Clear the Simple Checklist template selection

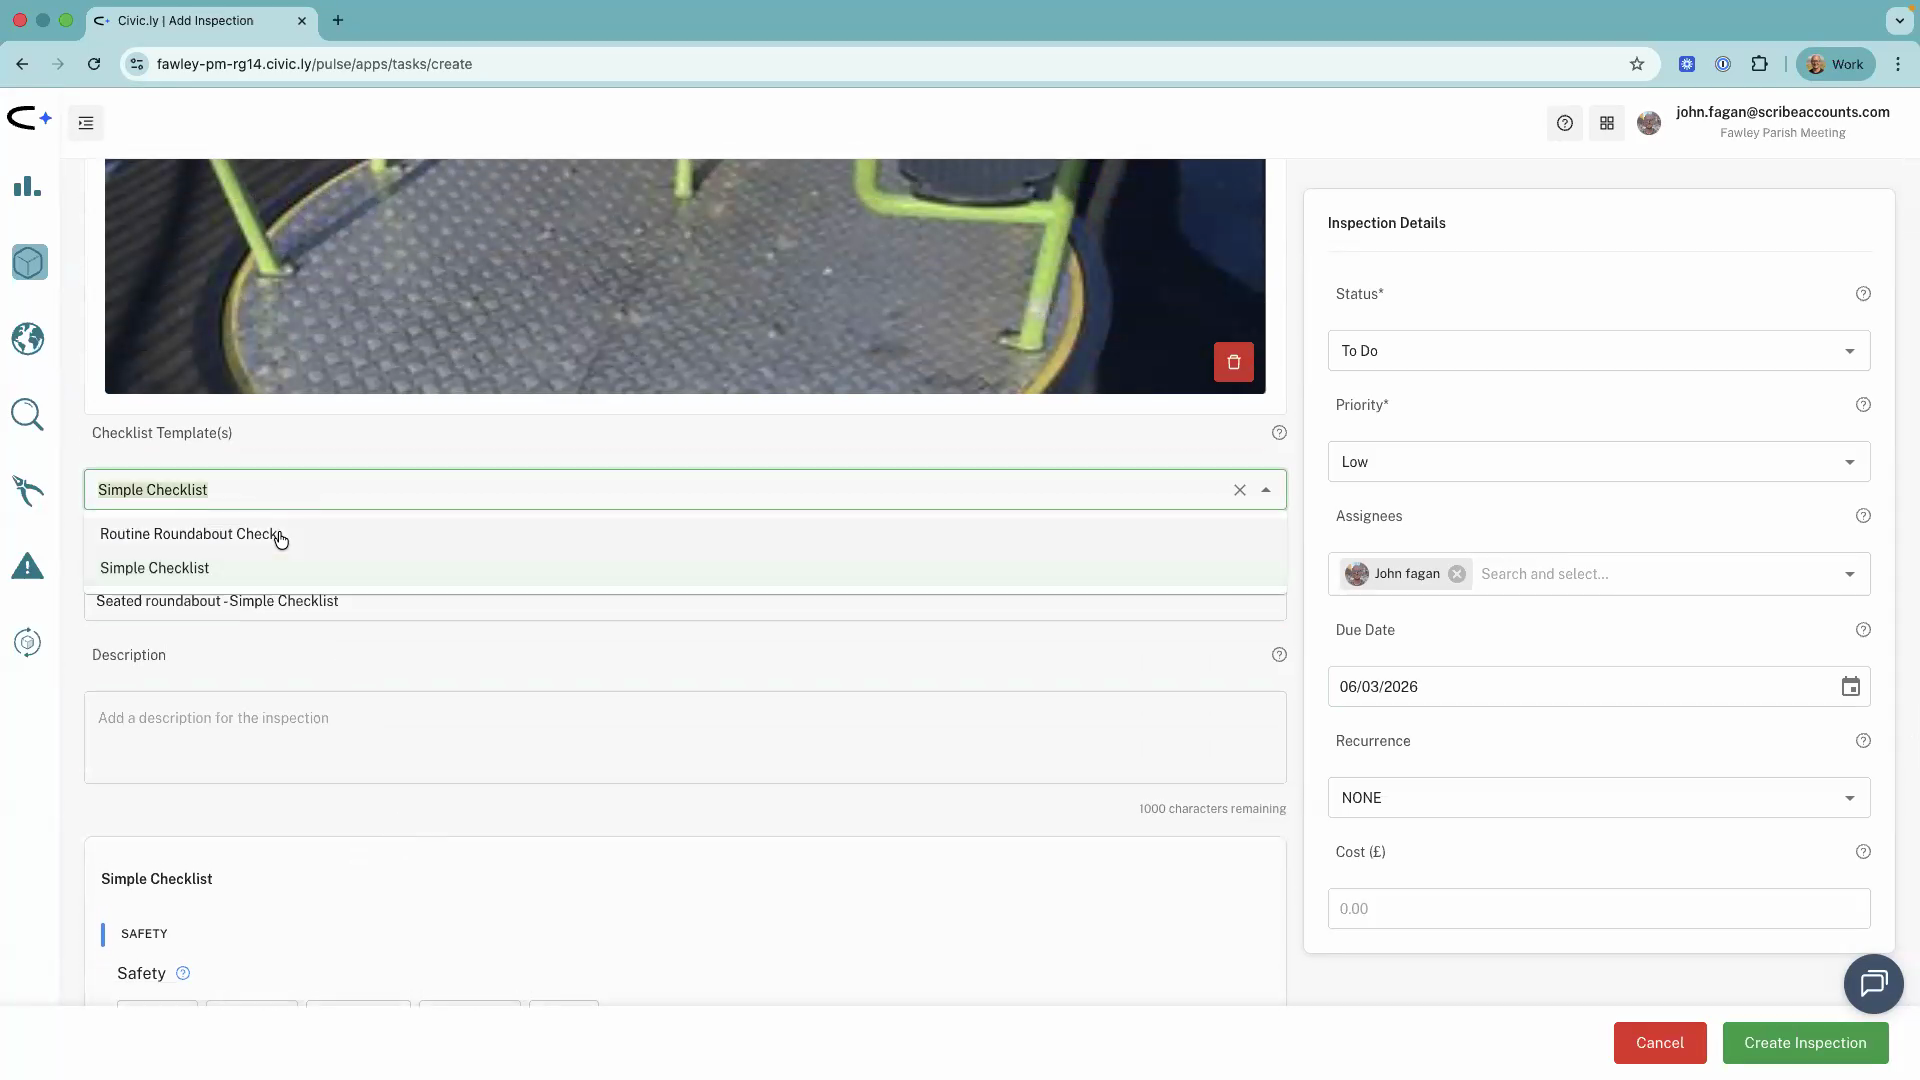click(x=1240, y=490)
